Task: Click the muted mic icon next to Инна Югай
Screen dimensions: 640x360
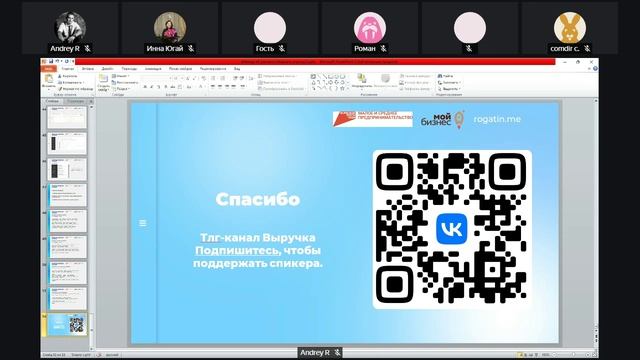Action: click(191, 49)
